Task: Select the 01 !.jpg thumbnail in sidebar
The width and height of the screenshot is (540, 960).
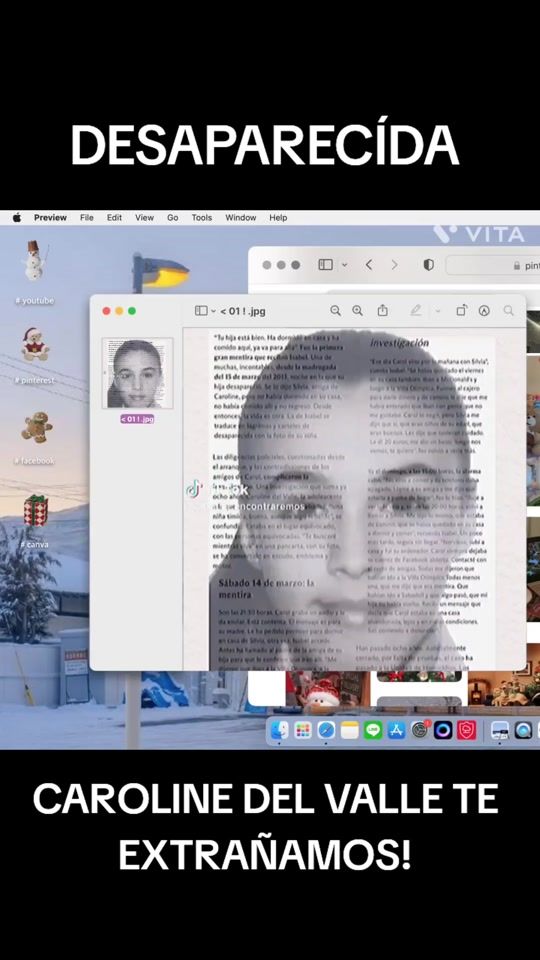Action: pos(137,373)
